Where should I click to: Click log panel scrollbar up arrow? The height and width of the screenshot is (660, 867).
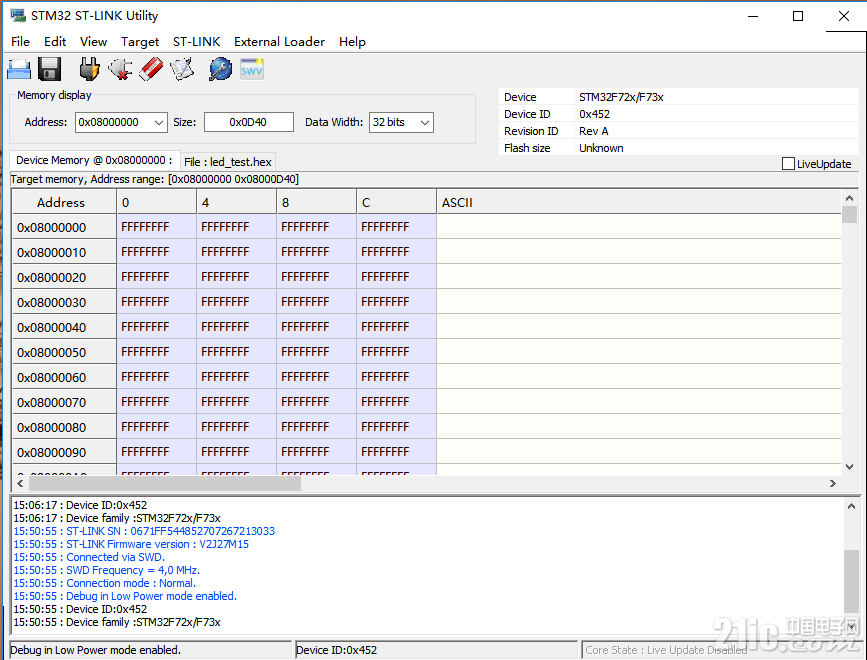[852, 506]
